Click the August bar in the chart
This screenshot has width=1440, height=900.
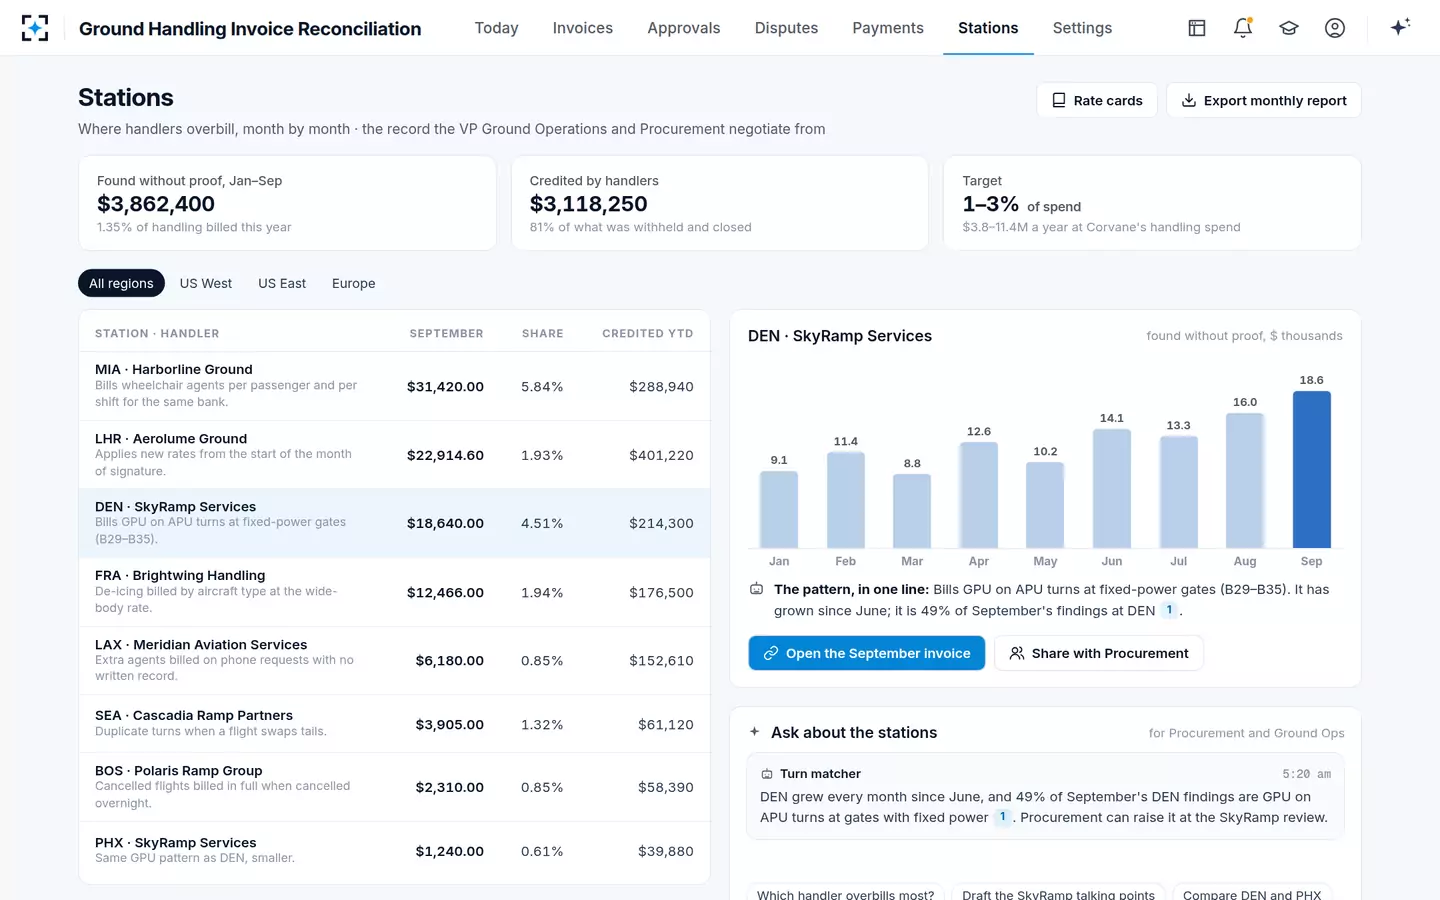[x=1245, y=480]
